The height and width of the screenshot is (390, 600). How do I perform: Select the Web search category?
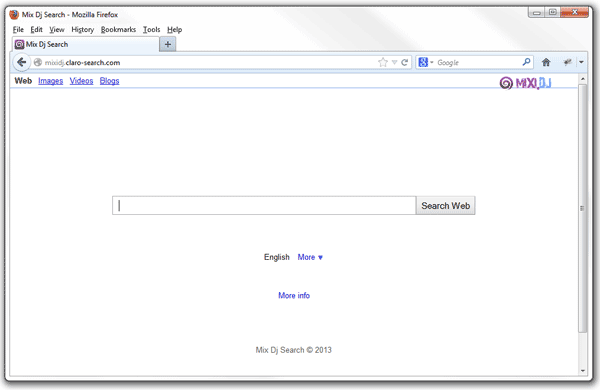(23, 81)
